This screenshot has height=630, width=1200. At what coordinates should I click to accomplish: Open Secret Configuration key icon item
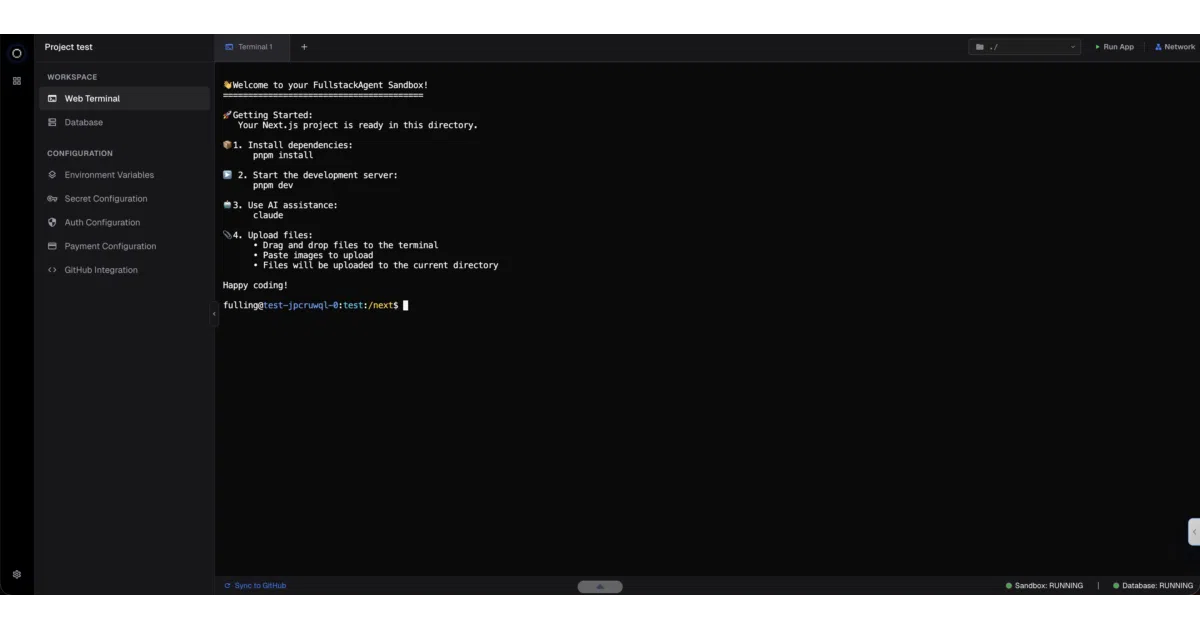pyautogui.click(x=125, y=199)
